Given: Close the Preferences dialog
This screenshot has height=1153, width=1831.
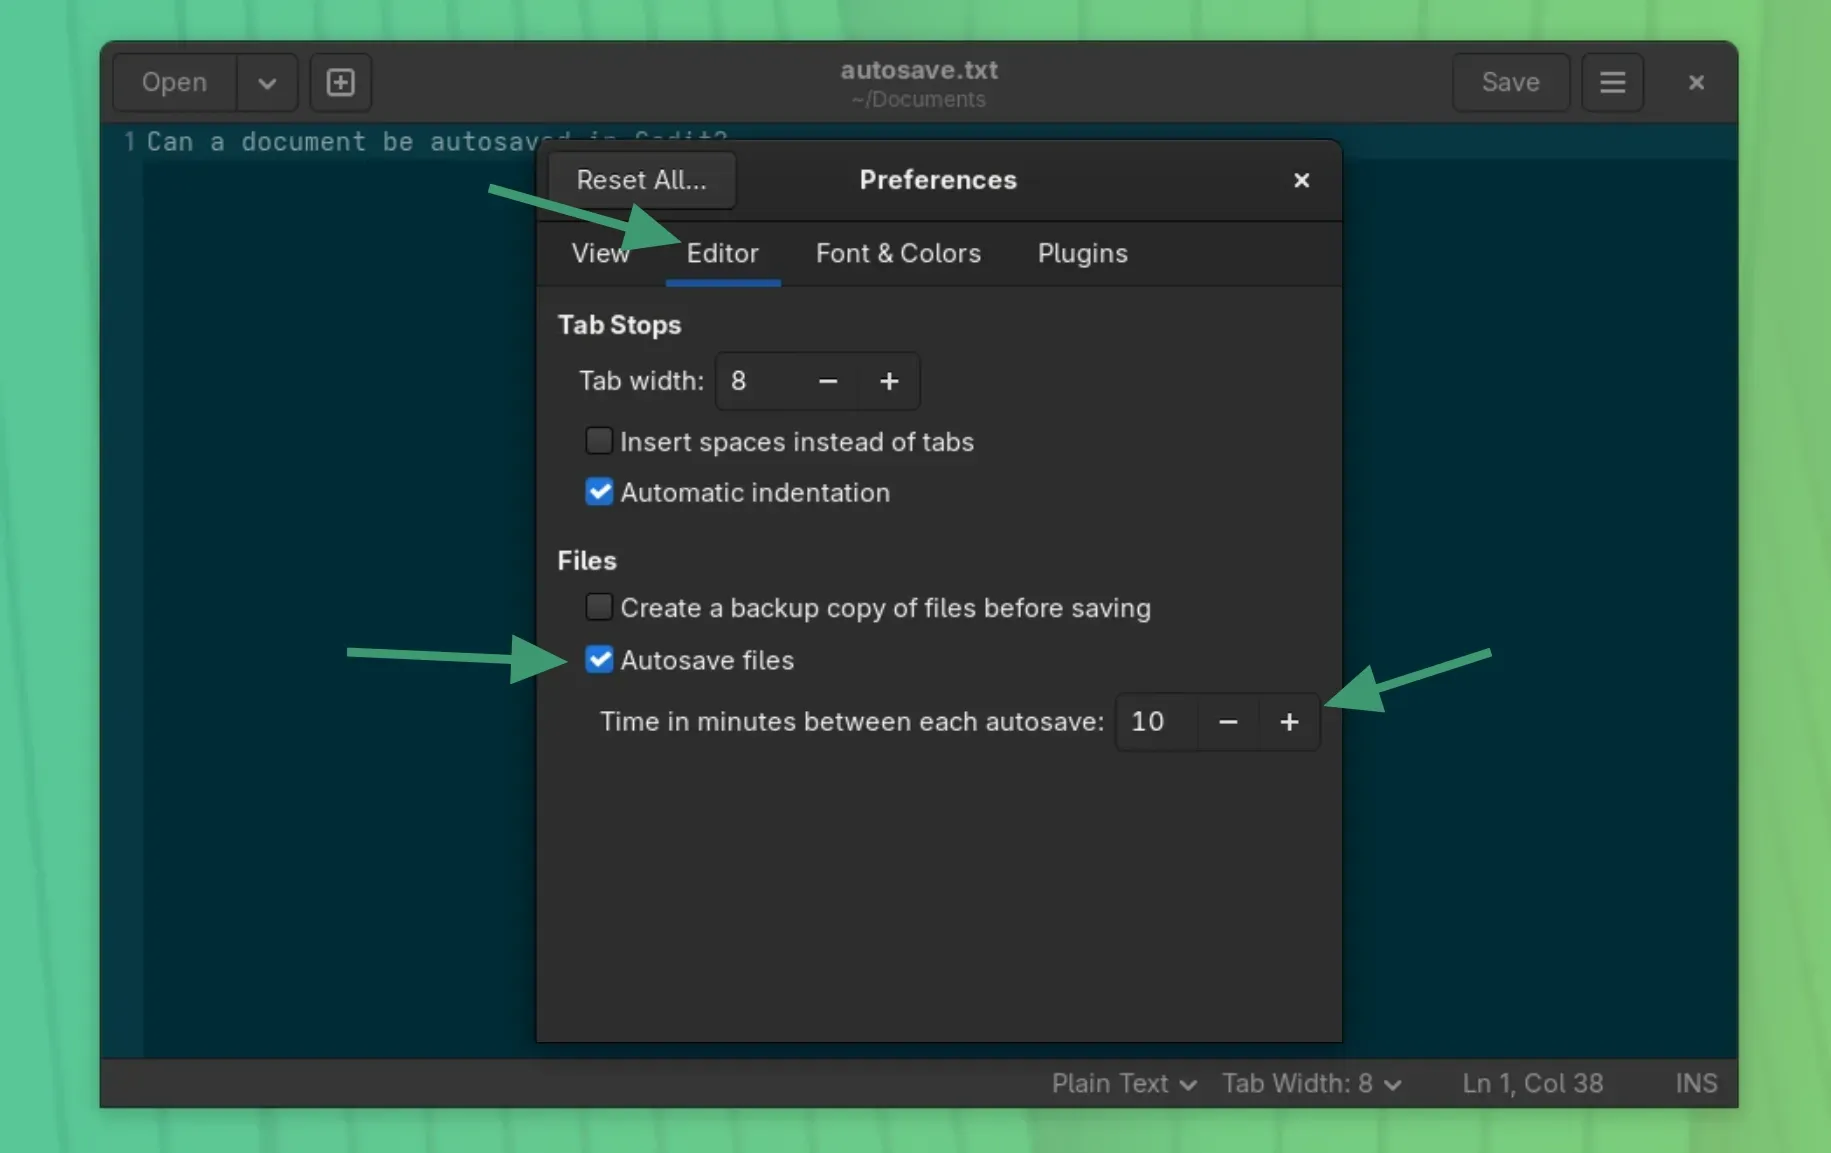Looking at the screenshot, I should (x=1301, y=180).
